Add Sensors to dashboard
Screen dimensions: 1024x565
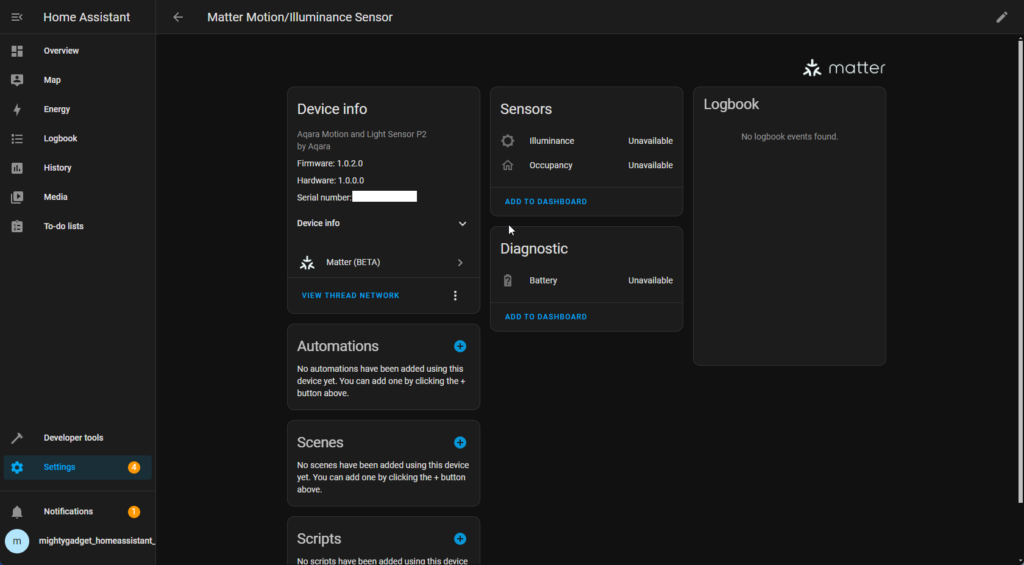point(545,202)
